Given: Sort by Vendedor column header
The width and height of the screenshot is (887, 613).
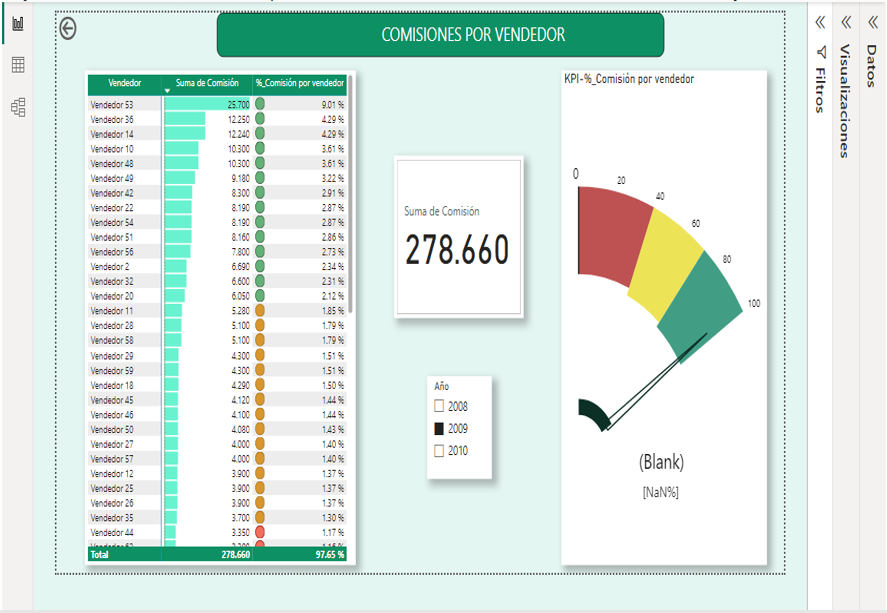Looking at the screenshot, I should [x=124, y=83].
